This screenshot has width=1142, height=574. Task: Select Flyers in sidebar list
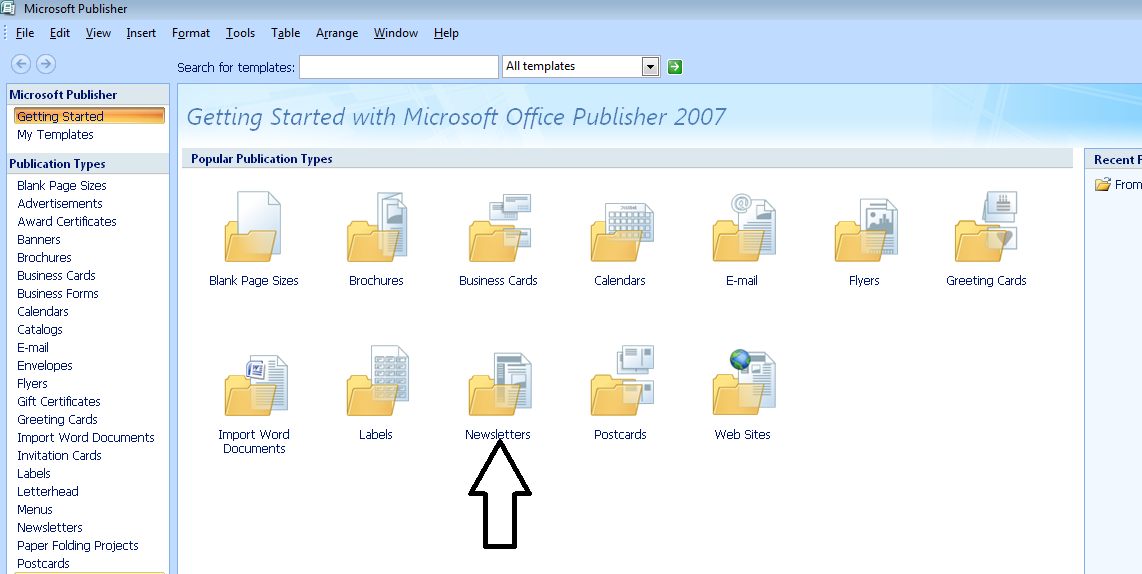coord(32,384)
